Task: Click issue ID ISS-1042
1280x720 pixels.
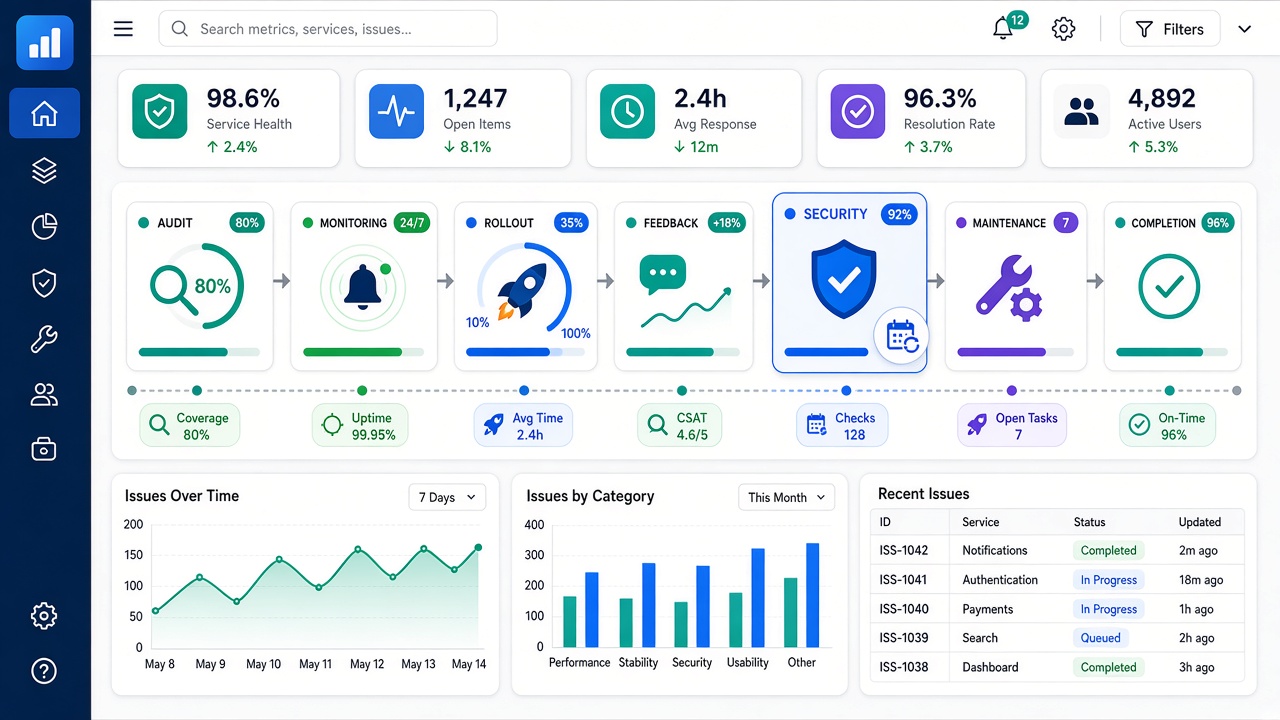Action: tap(904, 550)
